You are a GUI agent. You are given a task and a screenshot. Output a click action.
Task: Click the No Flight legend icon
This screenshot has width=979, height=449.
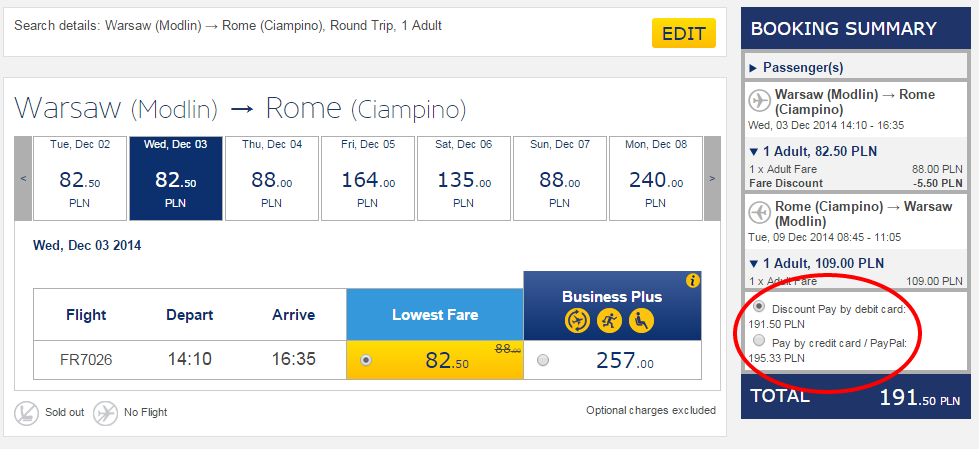[x=104, y=412]
